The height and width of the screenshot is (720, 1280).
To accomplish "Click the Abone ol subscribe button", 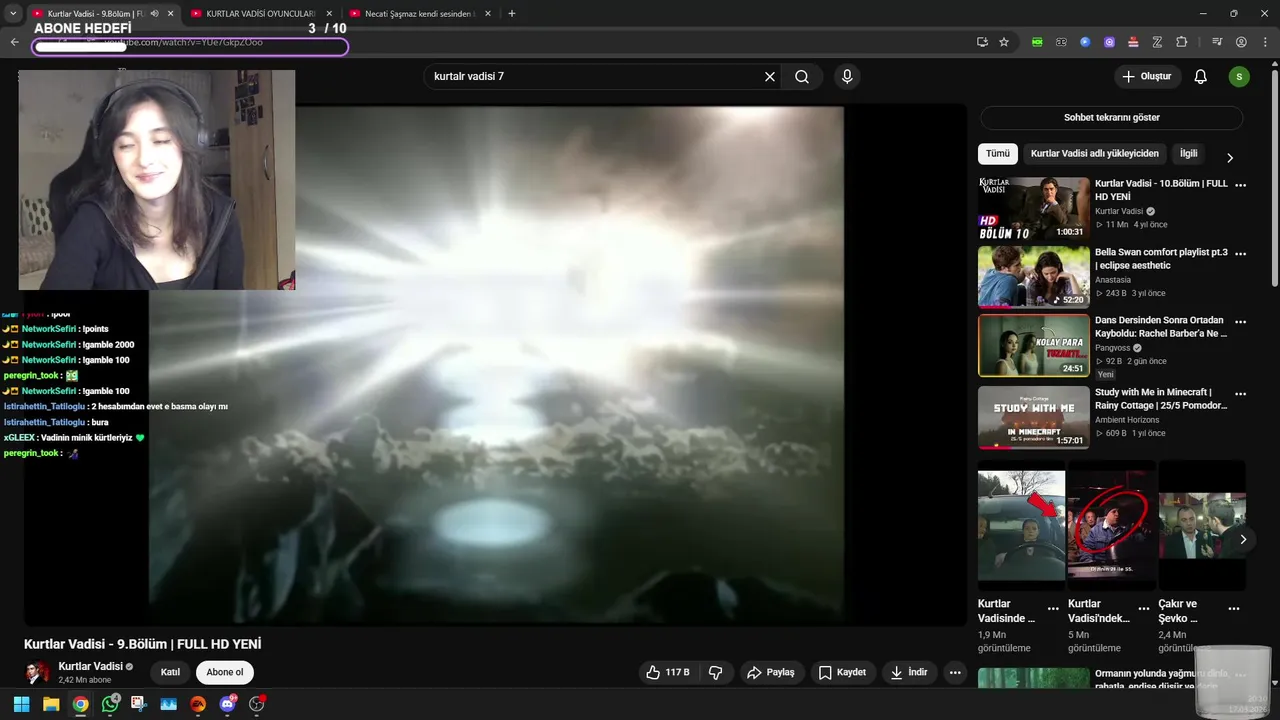I will (x=225, y=672).
